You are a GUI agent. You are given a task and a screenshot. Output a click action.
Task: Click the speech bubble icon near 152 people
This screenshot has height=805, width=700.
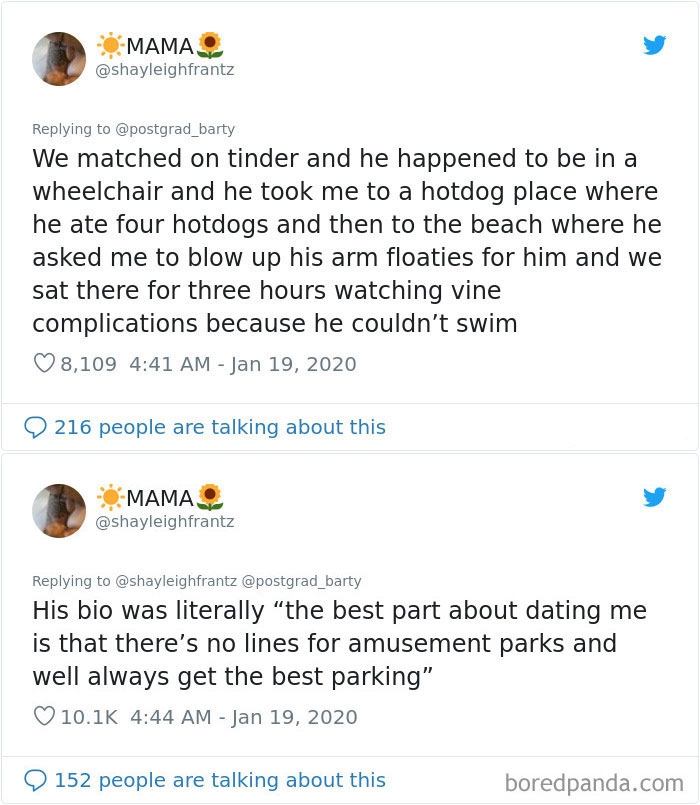pos(35,780)
